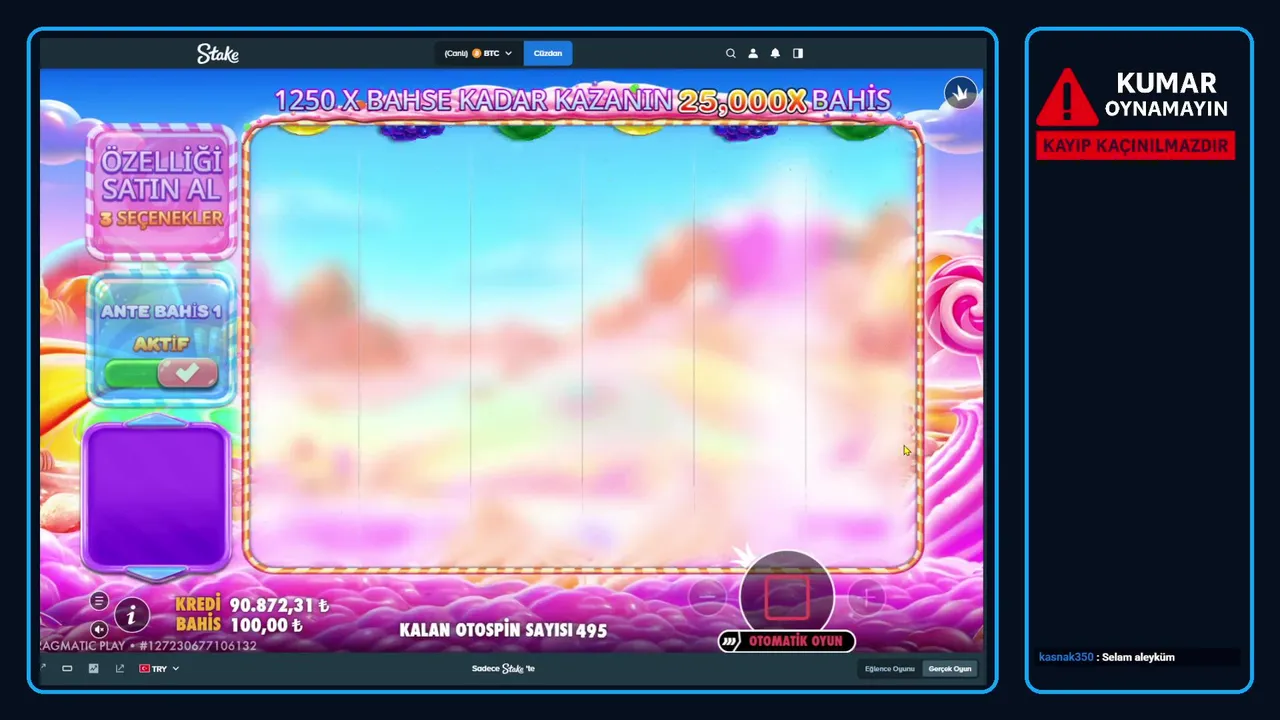Screen dimensions: 1280x720
Task: Click the fast-forward arrows on Otomatik Oyun
Action: click(731, 641)
